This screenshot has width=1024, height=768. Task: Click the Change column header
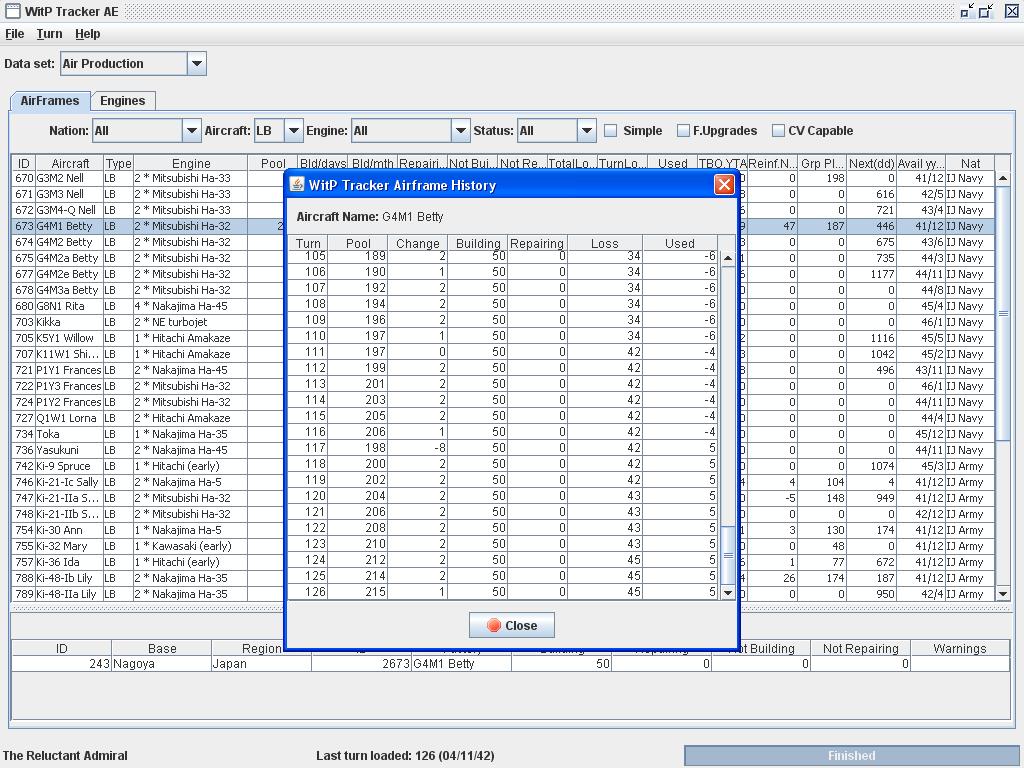pyautogui.click(x=417, y=243)
